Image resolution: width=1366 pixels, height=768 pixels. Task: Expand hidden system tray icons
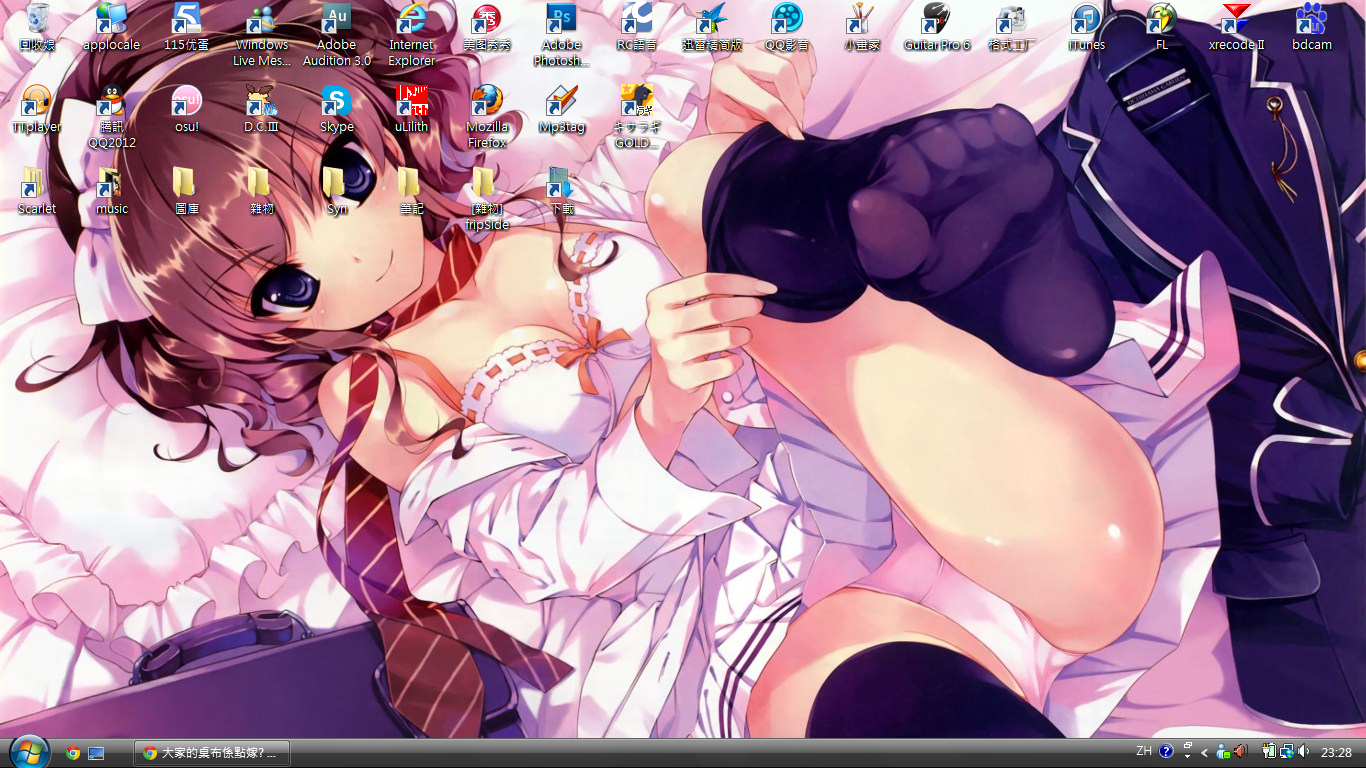pyautogui.click(x=1205, y=753)
